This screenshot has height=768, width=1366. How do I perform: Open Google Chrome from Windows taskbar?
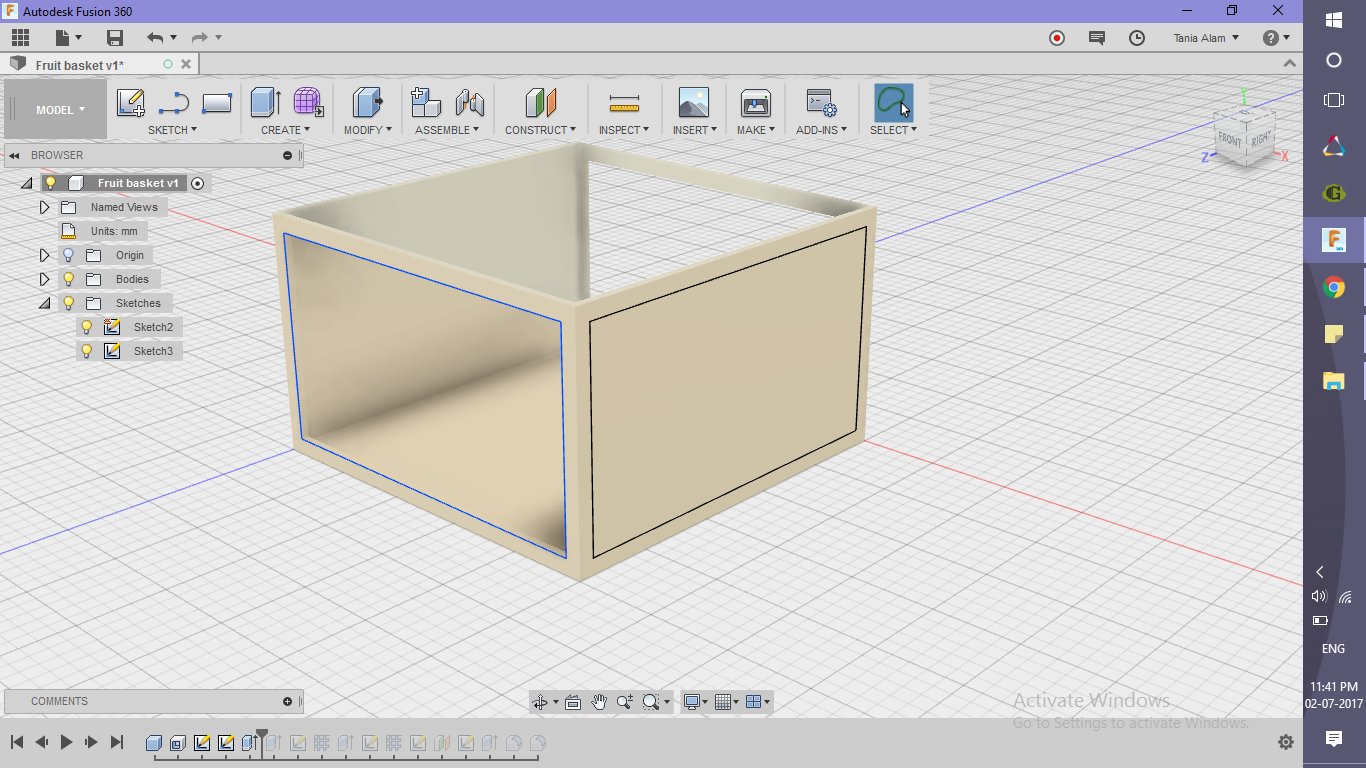click(x=1334, y=288)
